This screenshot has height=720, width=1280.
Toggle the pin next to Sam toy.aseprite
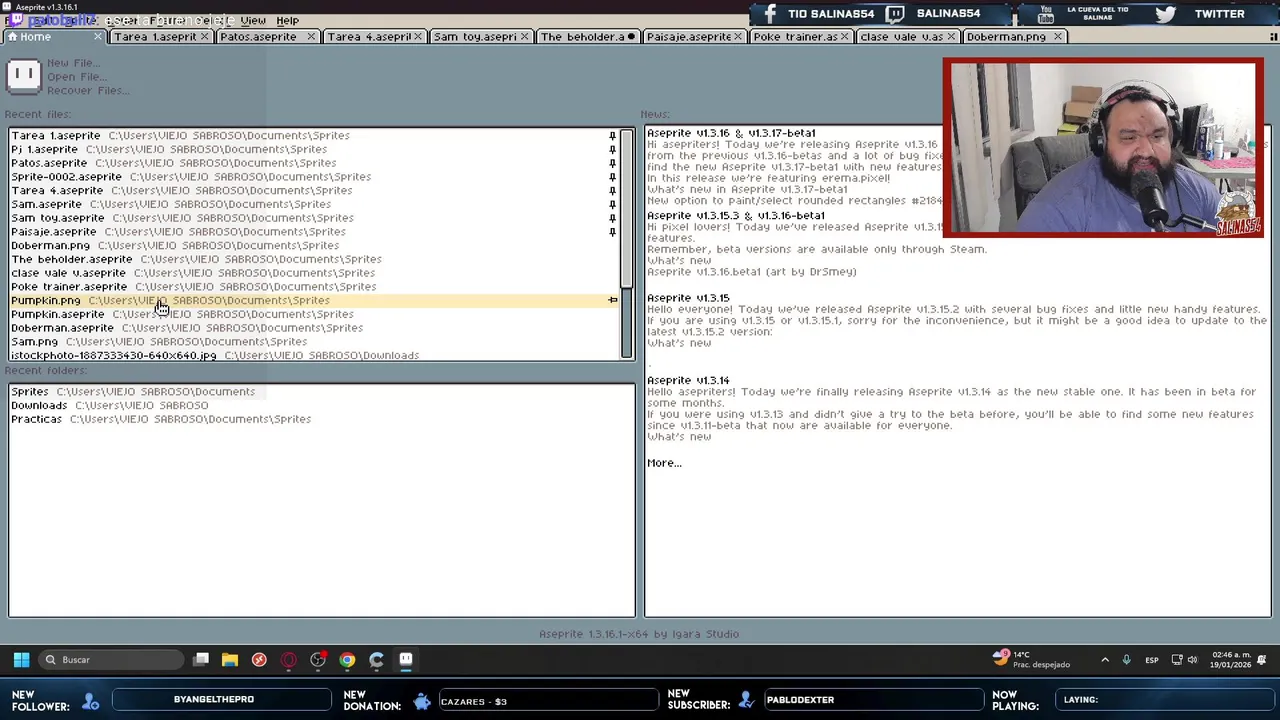pos(612,218)
